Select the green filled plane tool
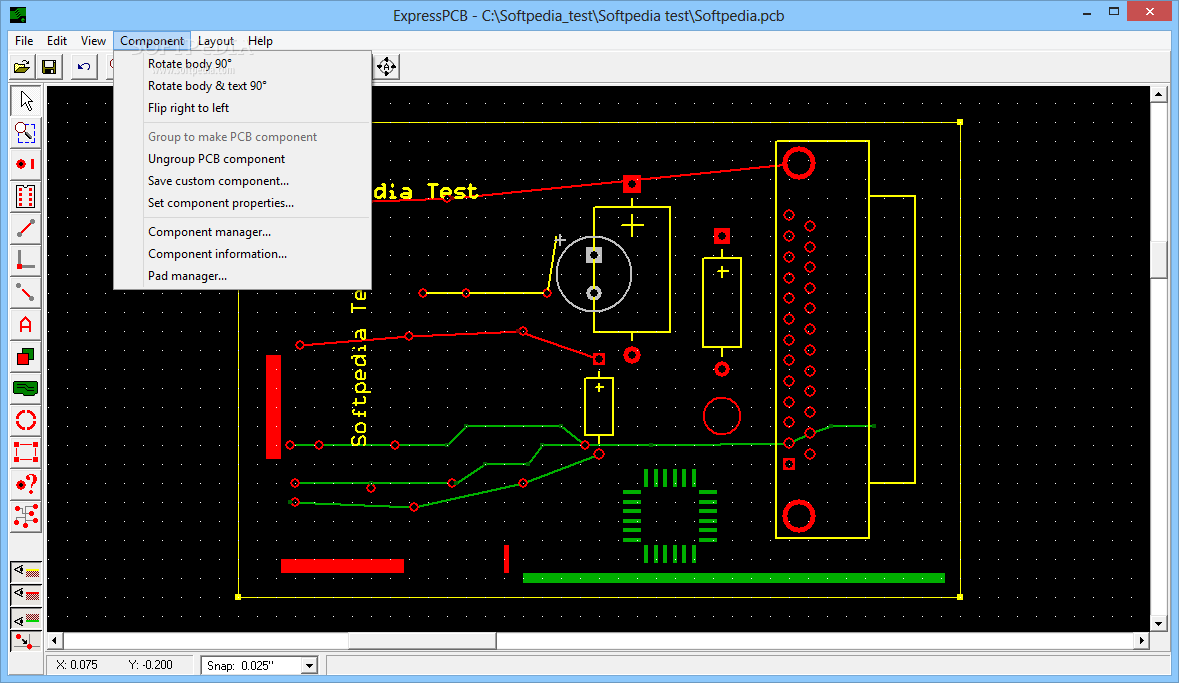1179x683 pixels. 26,388
